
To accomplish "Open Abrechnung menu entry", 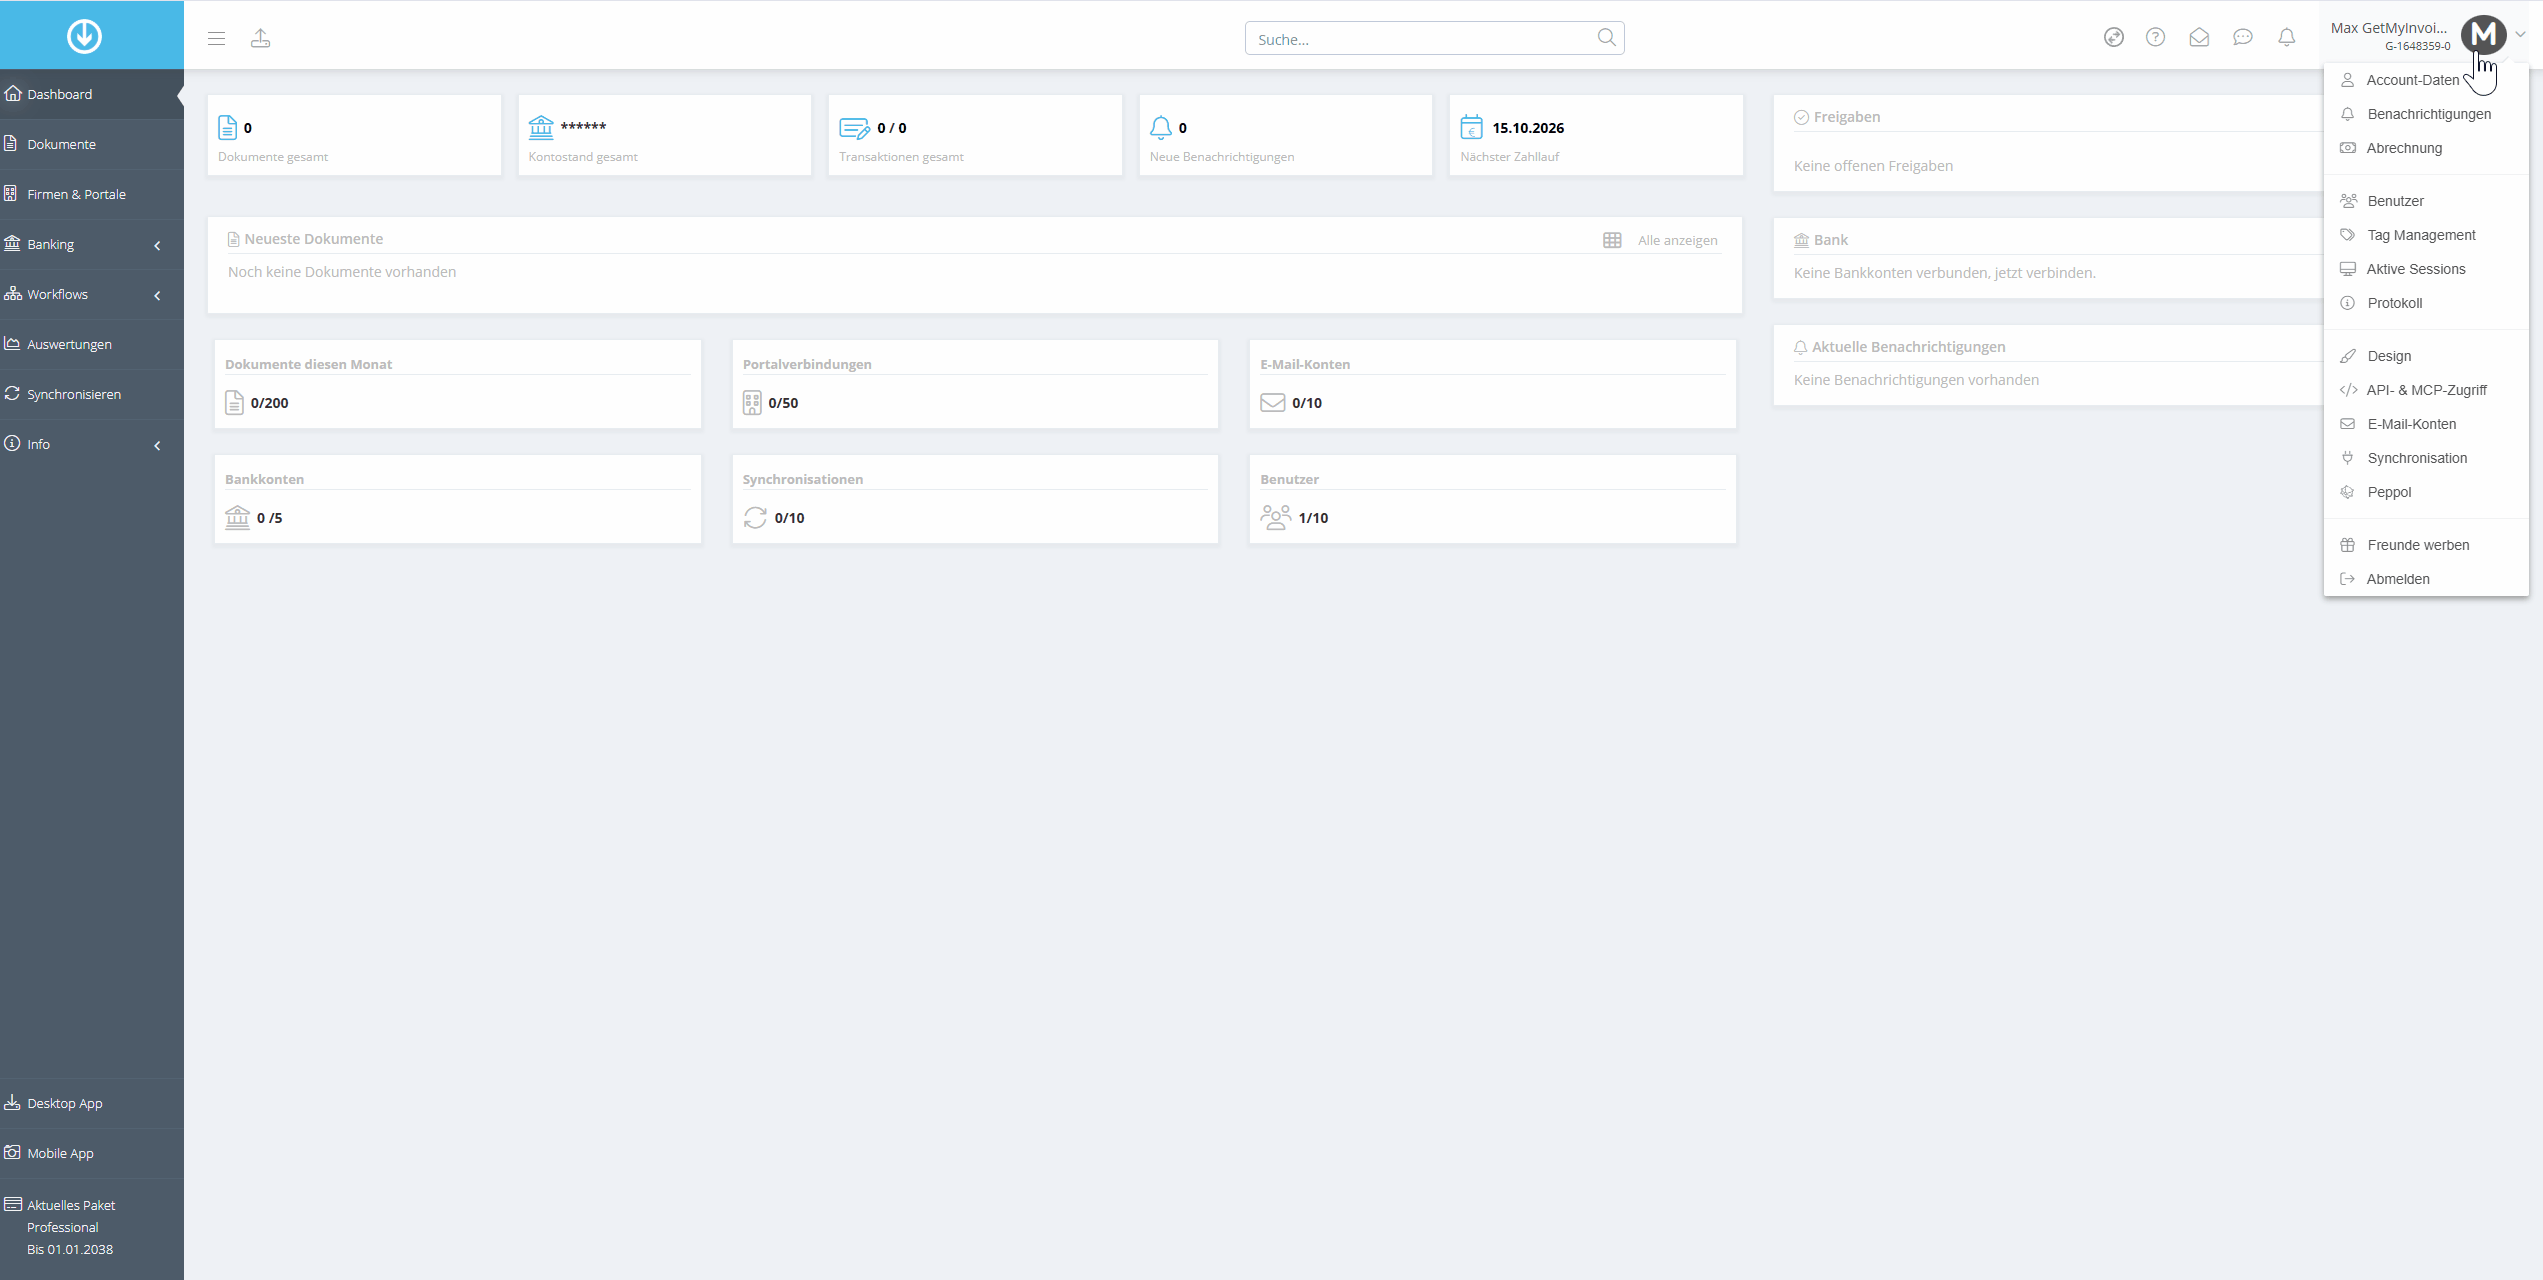I will click(x=2426, y=148).
